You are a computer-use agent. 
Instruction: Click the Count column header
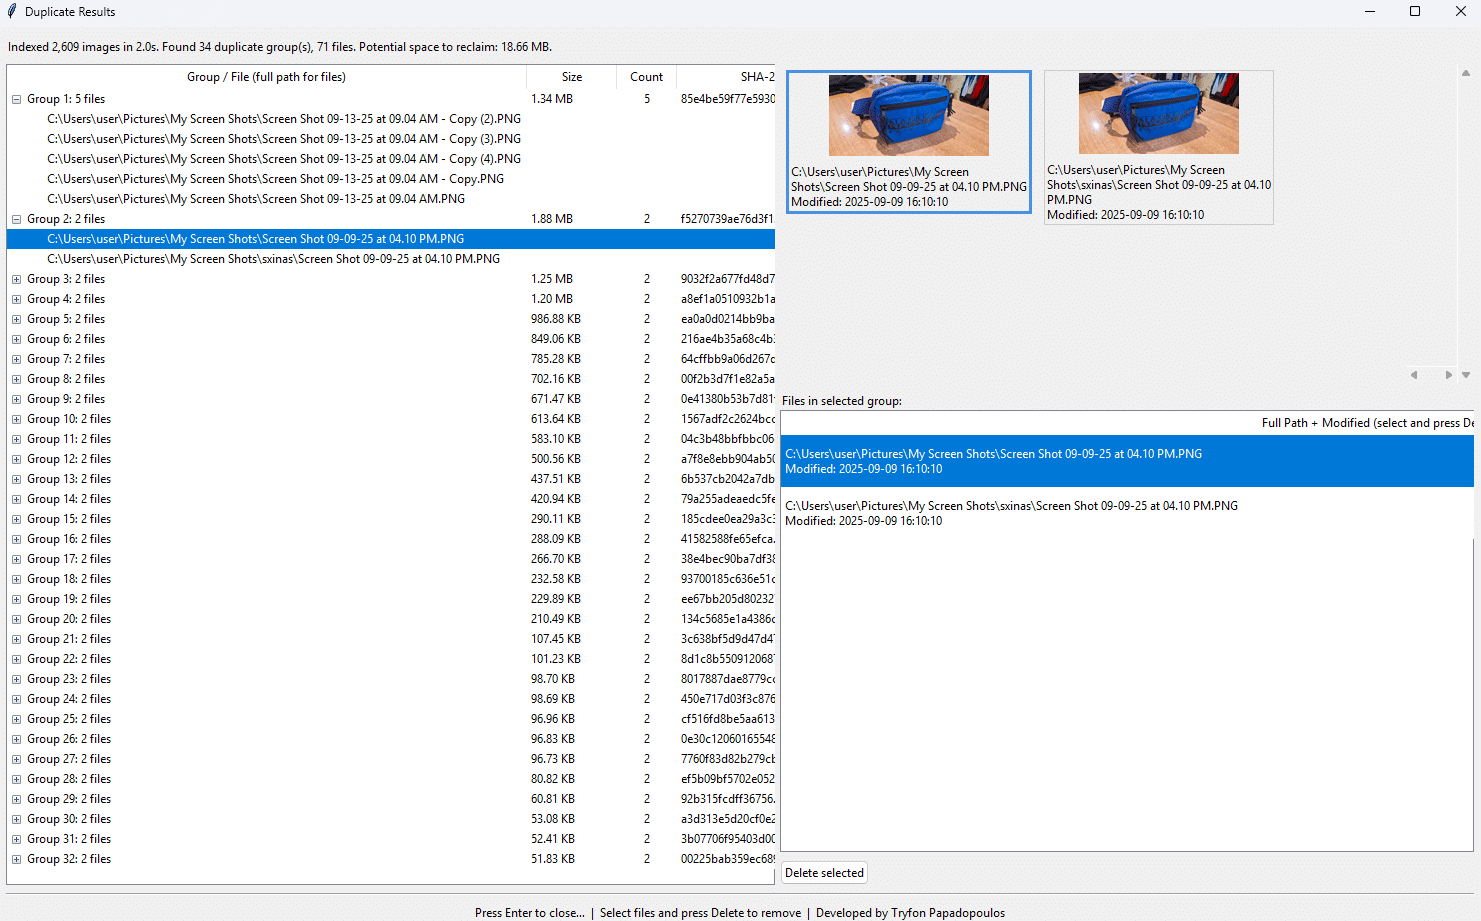(x=646, y=77)
